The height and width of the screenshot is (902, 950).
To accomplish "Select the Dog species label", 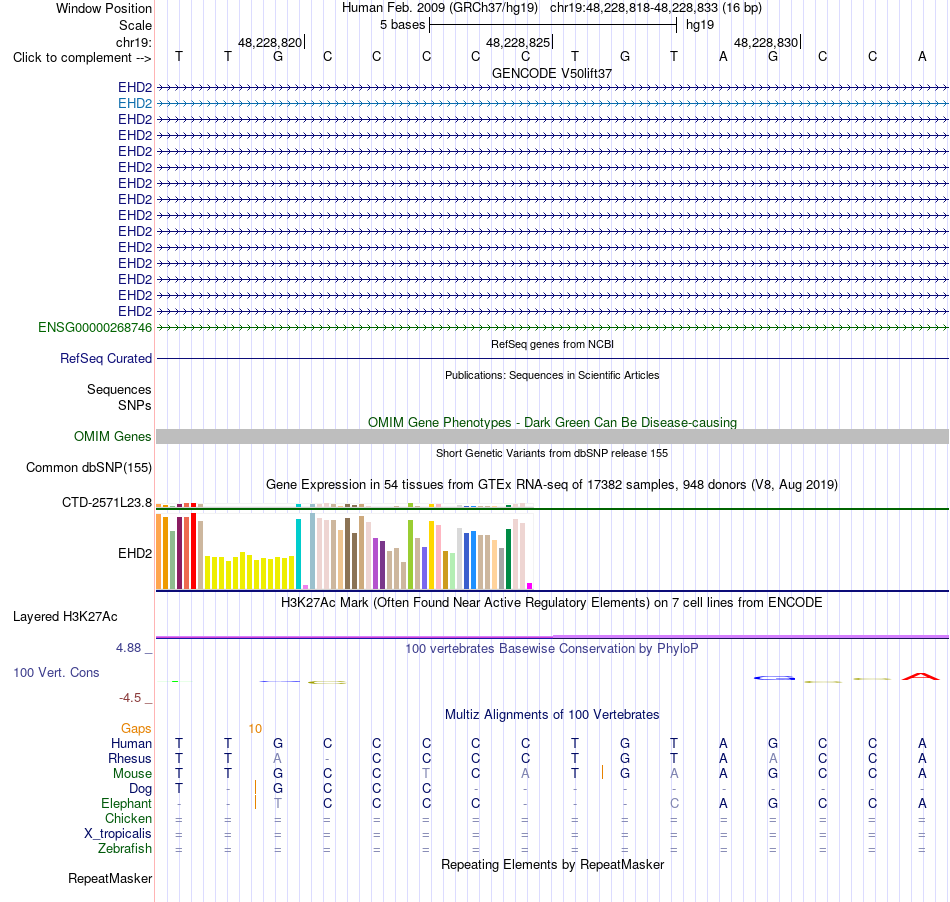I will click(141, 789).
